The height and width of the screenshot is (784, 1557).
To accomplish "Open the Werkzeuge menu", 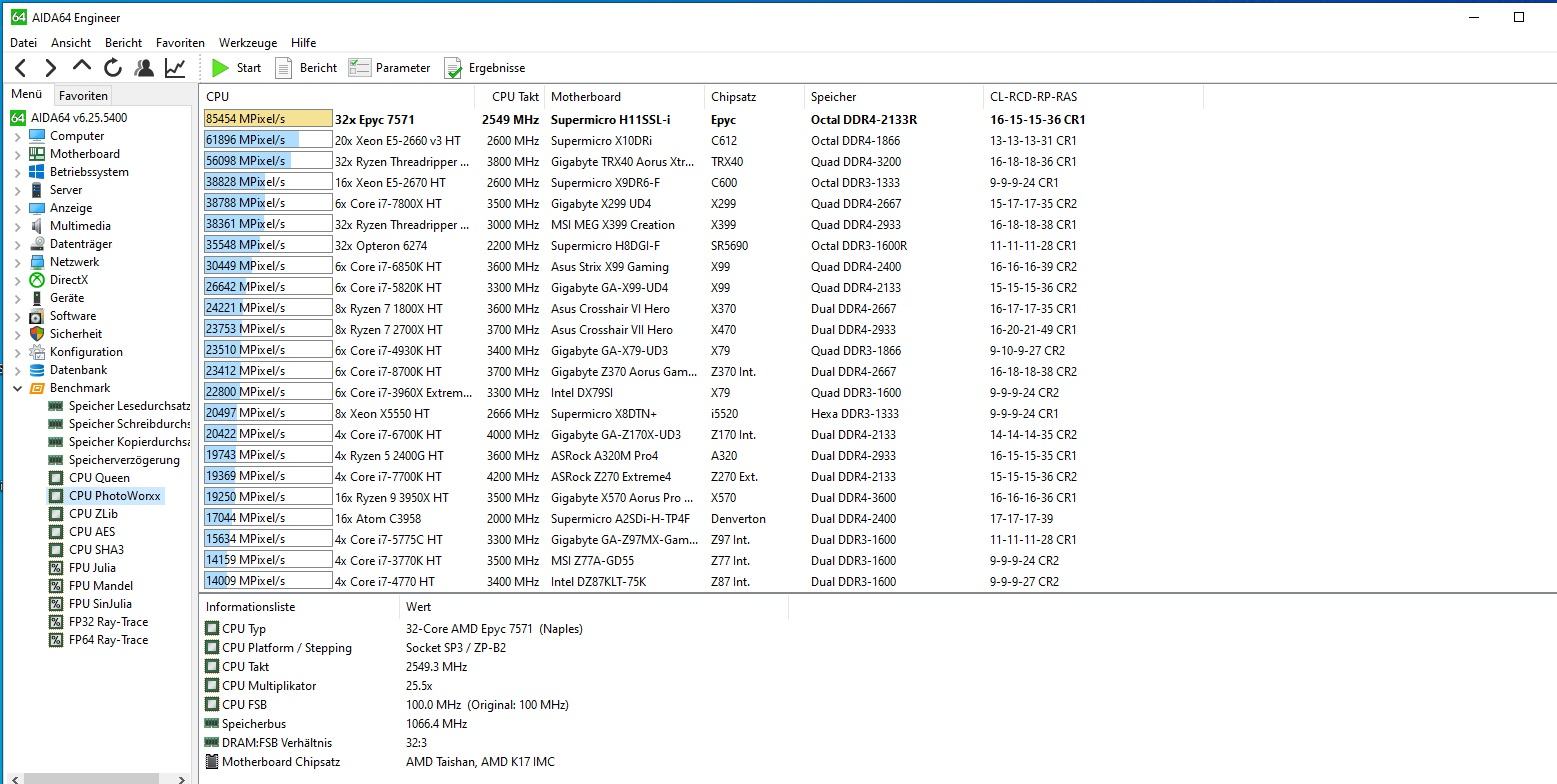I will pos(248,43).
